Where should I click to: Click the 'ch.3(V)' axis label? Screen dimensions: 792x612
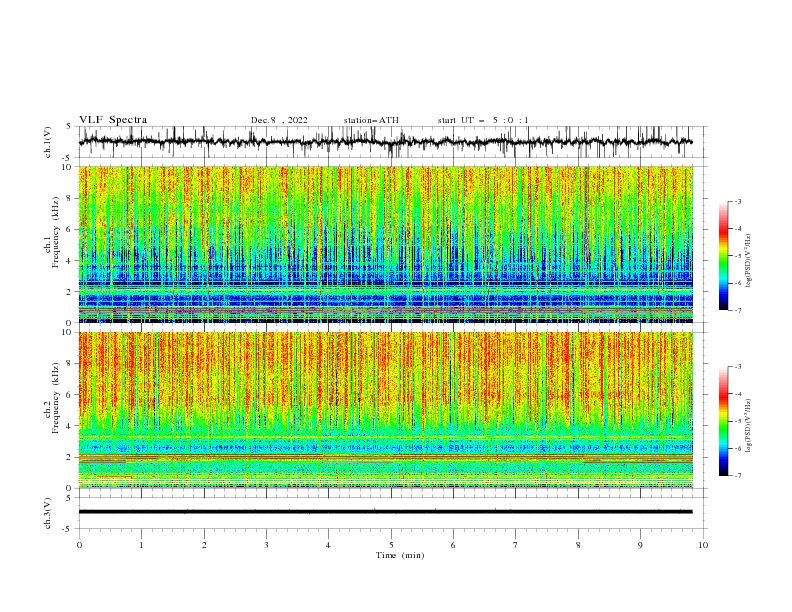pos(48,514)
